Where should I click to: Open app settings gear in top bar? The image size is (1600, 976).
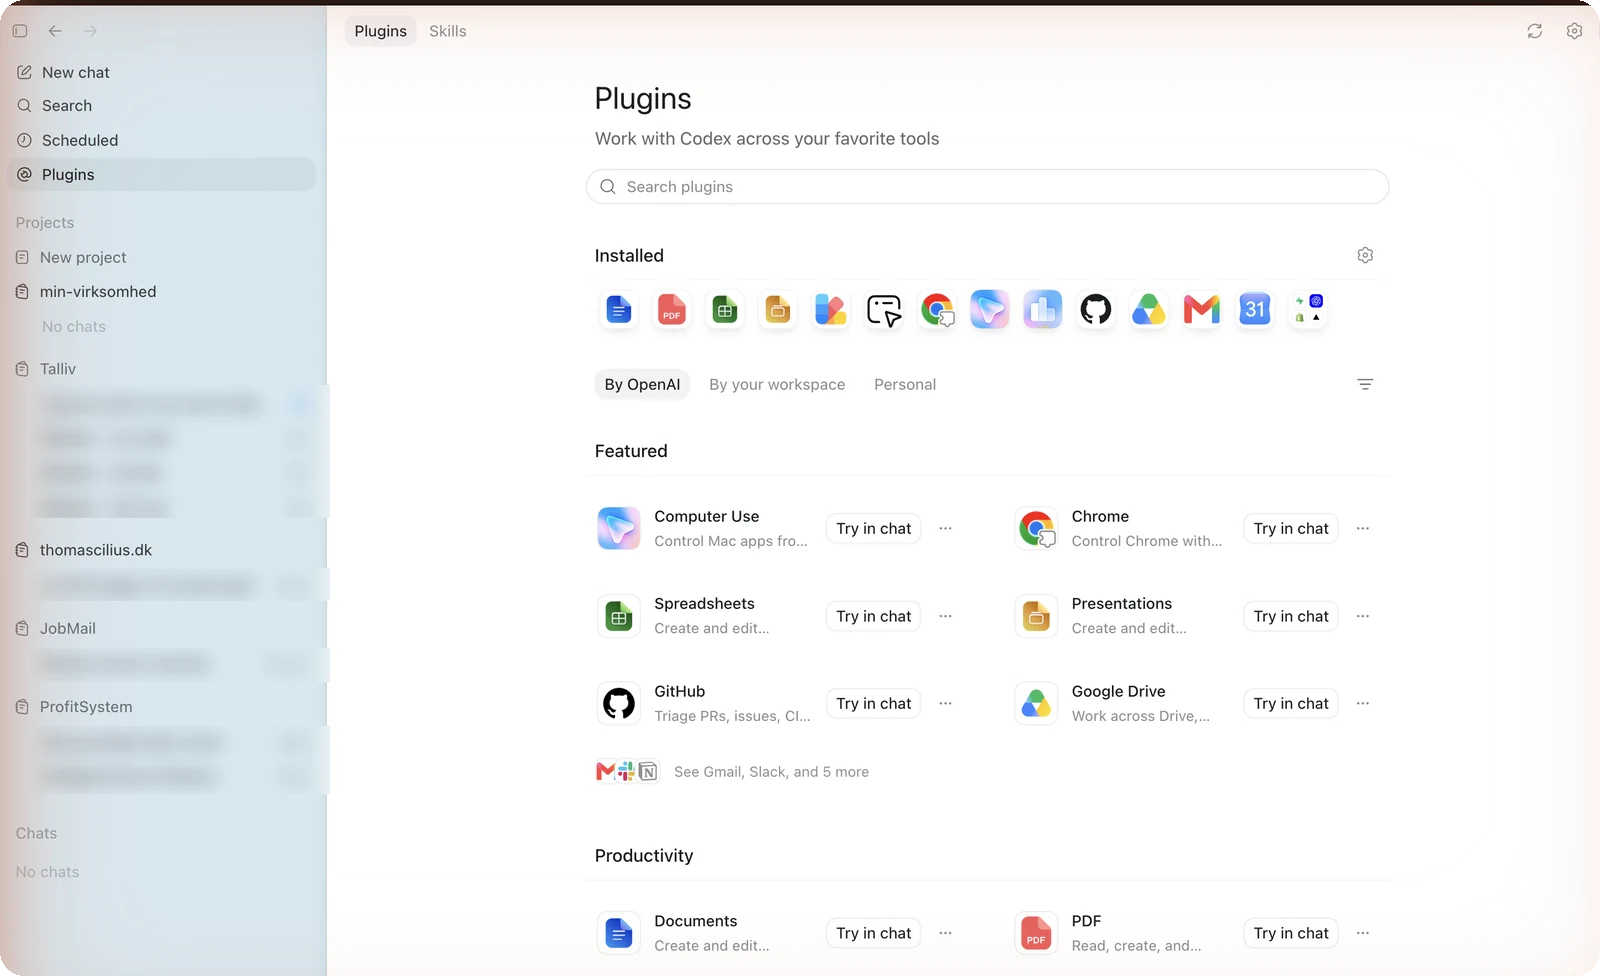(x=1574, y=31)
